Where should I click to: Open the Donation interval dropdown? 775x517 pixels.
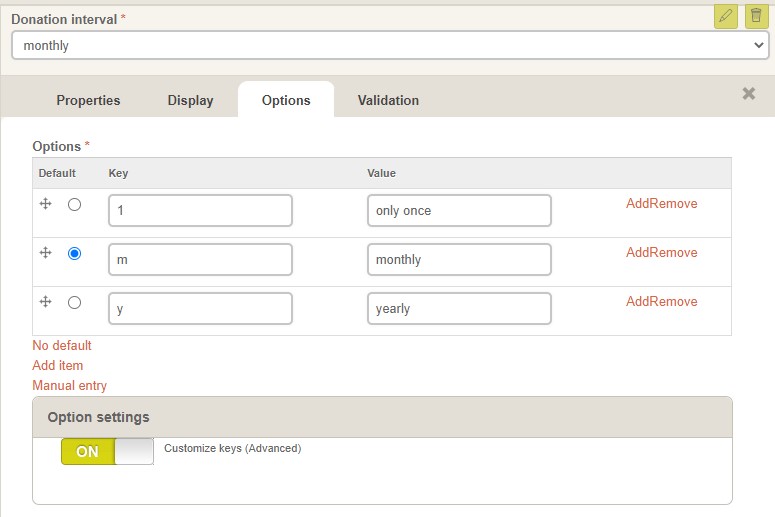pyautogui.click(x=390, y=45)
